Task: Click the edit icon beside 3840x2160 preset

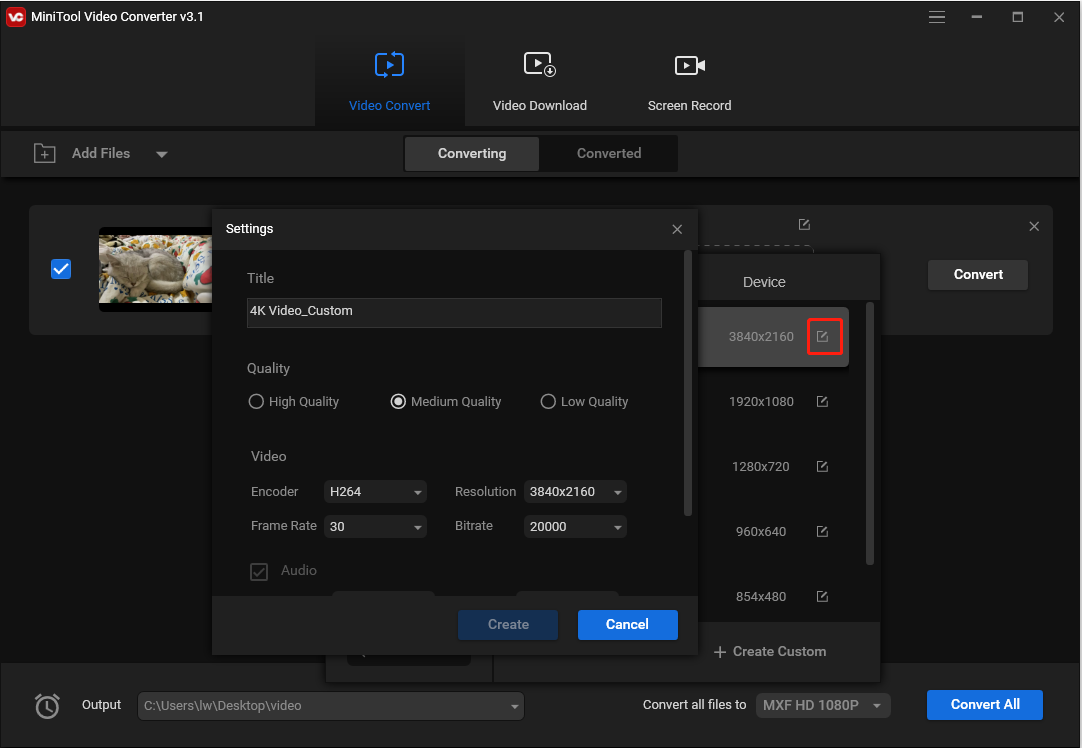Action: (824, 336)
